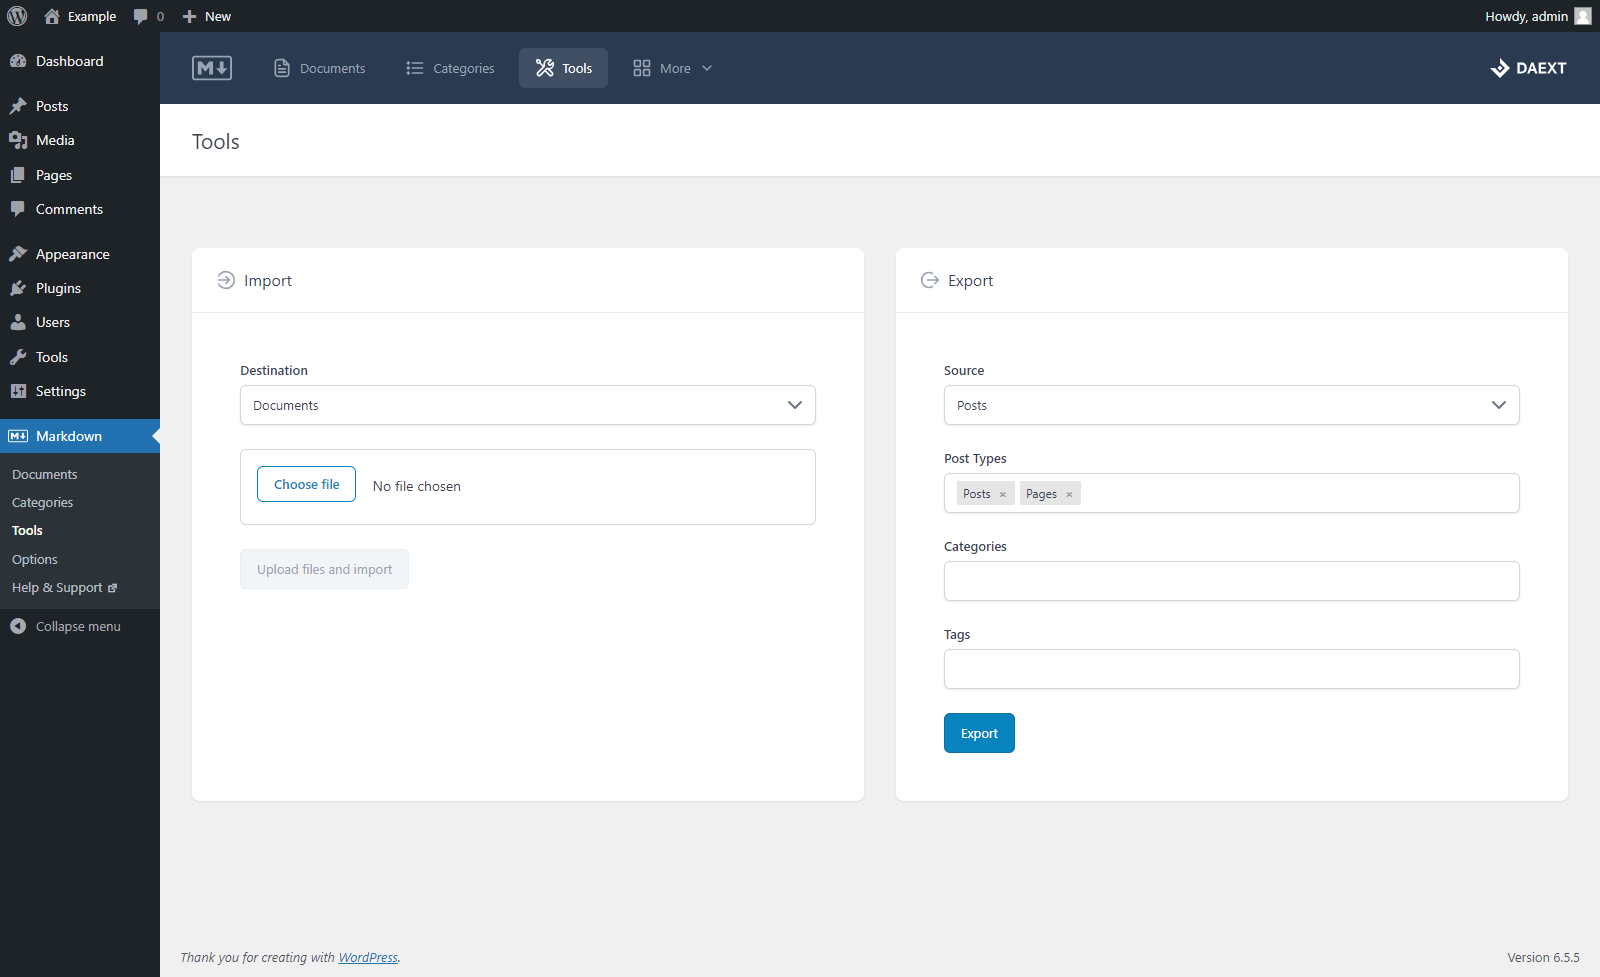Screen dimensions: 1600x977
Task: Switch to Categories tab in plugin header
Action: coord(450,68)
